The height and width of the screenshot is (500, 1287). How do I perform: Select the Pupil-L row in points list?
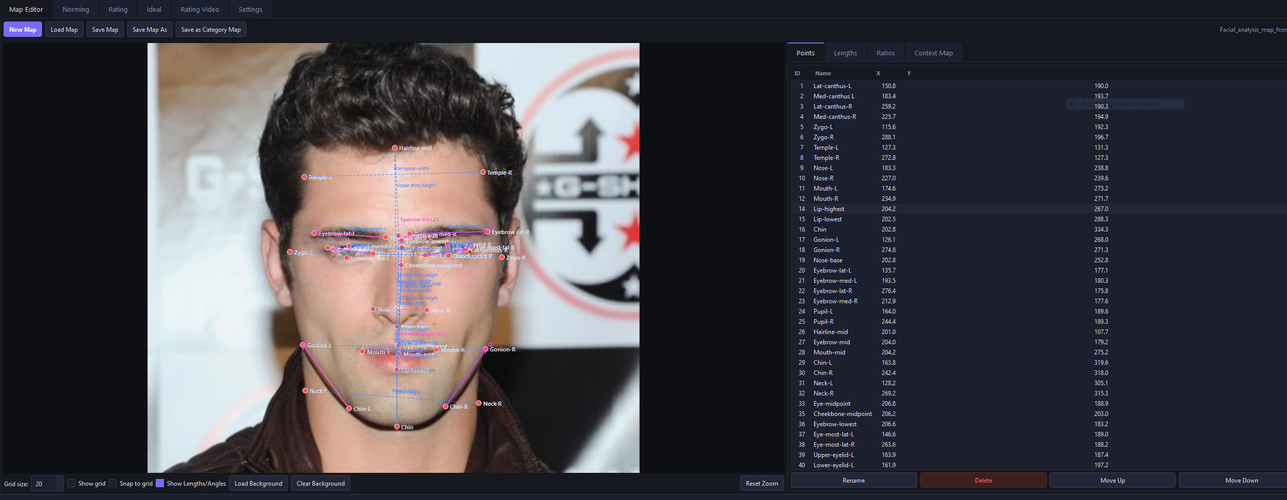pyautogui.click(x=1038, y=311)
